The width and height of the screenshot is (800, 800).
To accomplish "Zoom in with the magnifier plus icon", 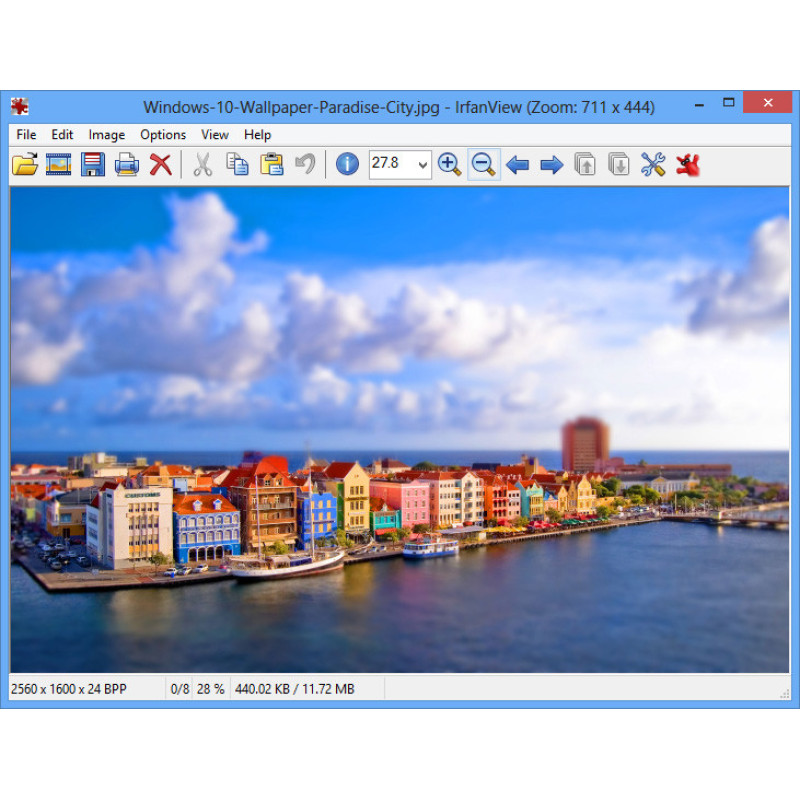I will tap(449, 165).
